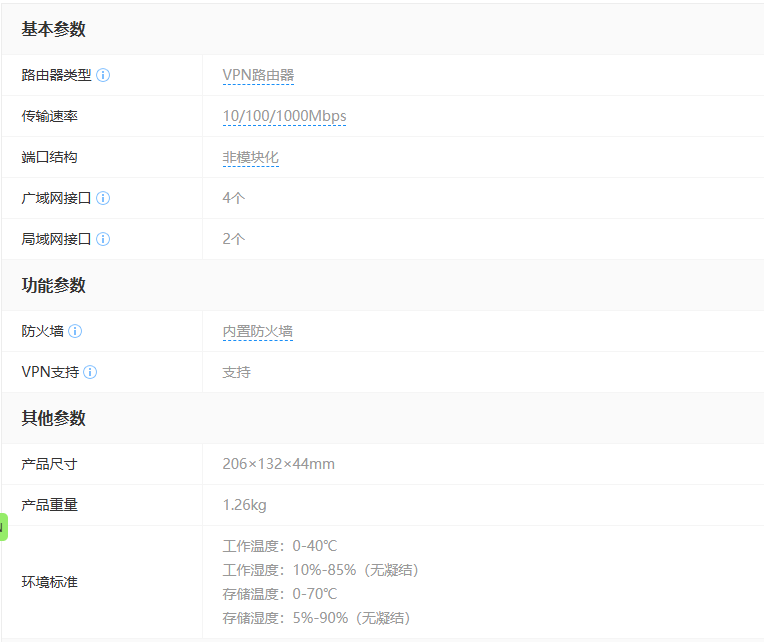Click the 工作温度：0-40℃ line
This screenshot has height=642, width=764.
[x=280, y=546]
